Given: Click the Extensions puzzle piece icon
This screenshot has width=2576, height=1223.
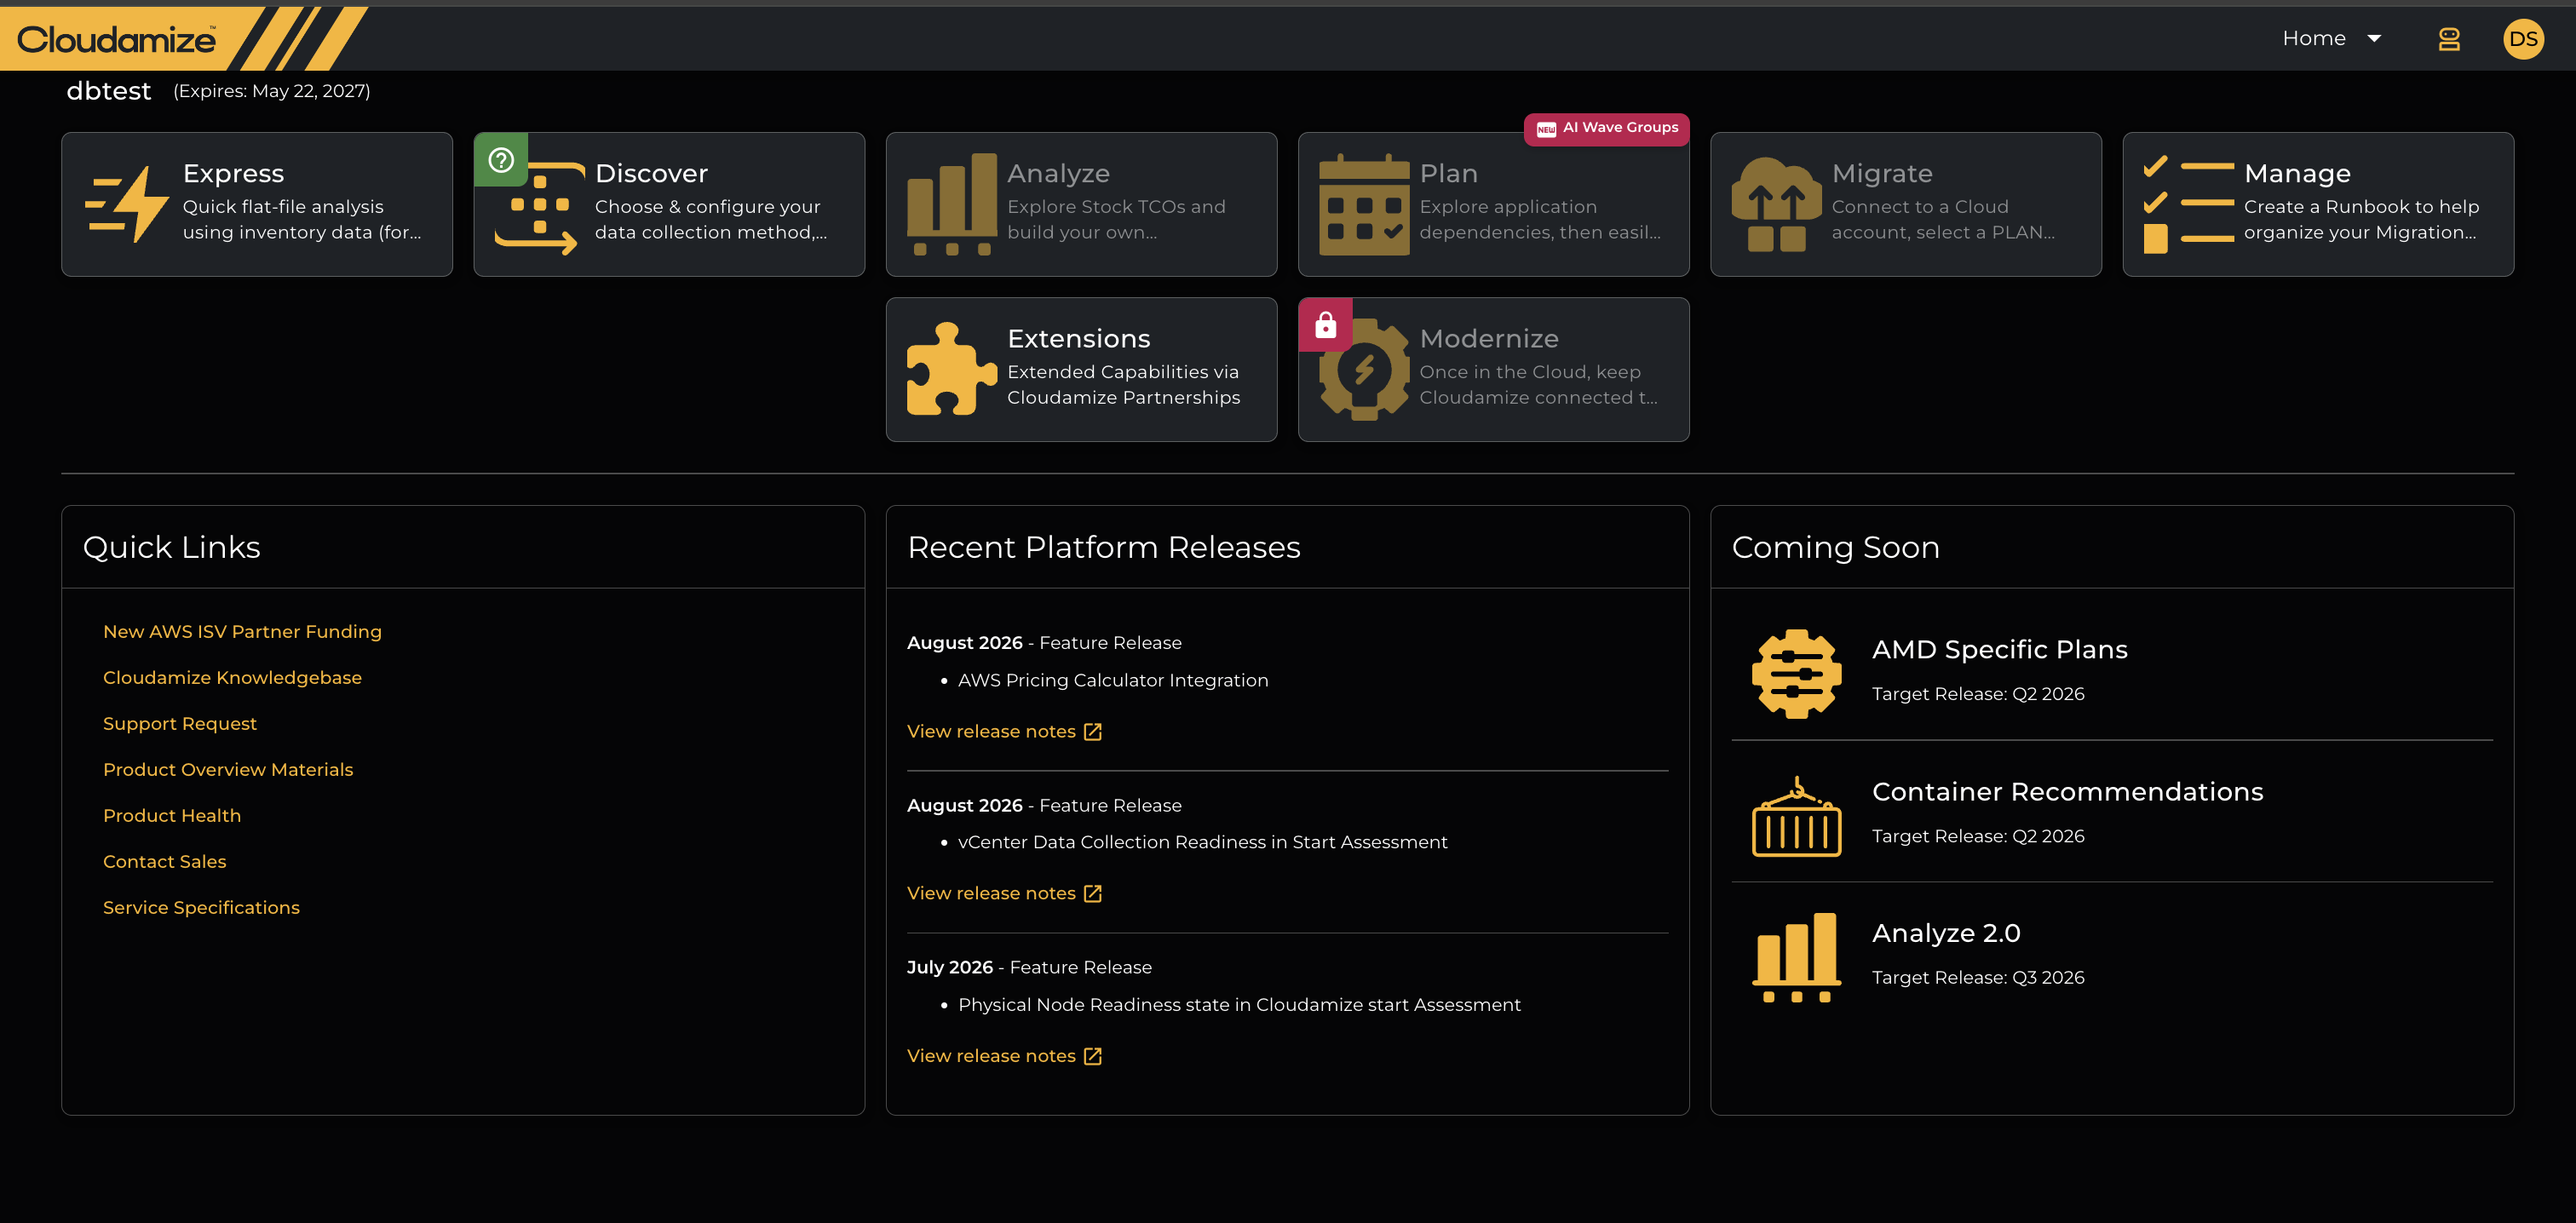Looking at the screenshot, I should coord(952,369).
